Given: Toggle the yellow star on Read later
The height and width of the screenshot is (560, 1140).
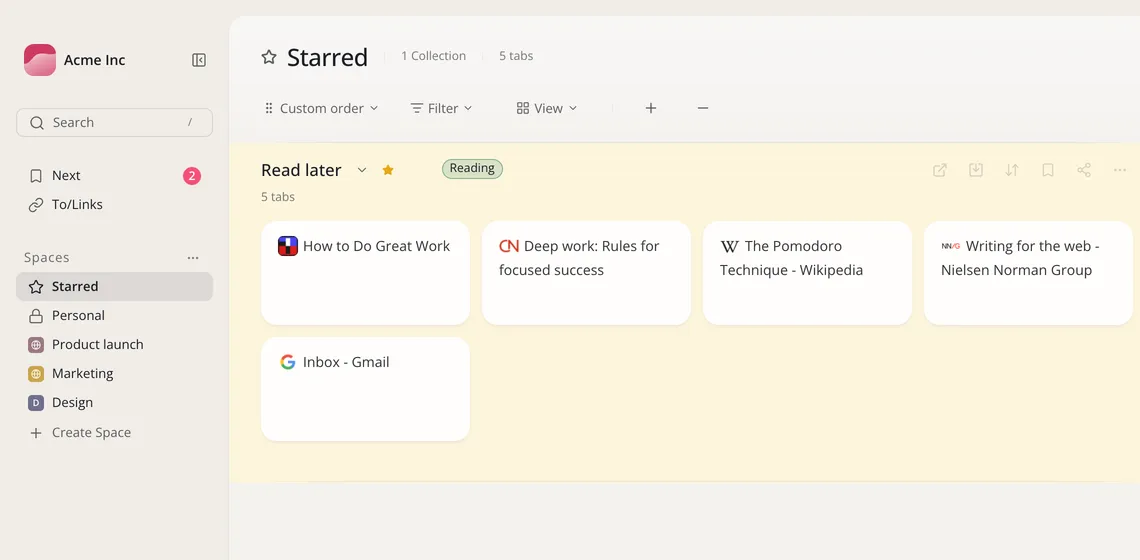Looking at the screenshot, I should pos(388,170).
